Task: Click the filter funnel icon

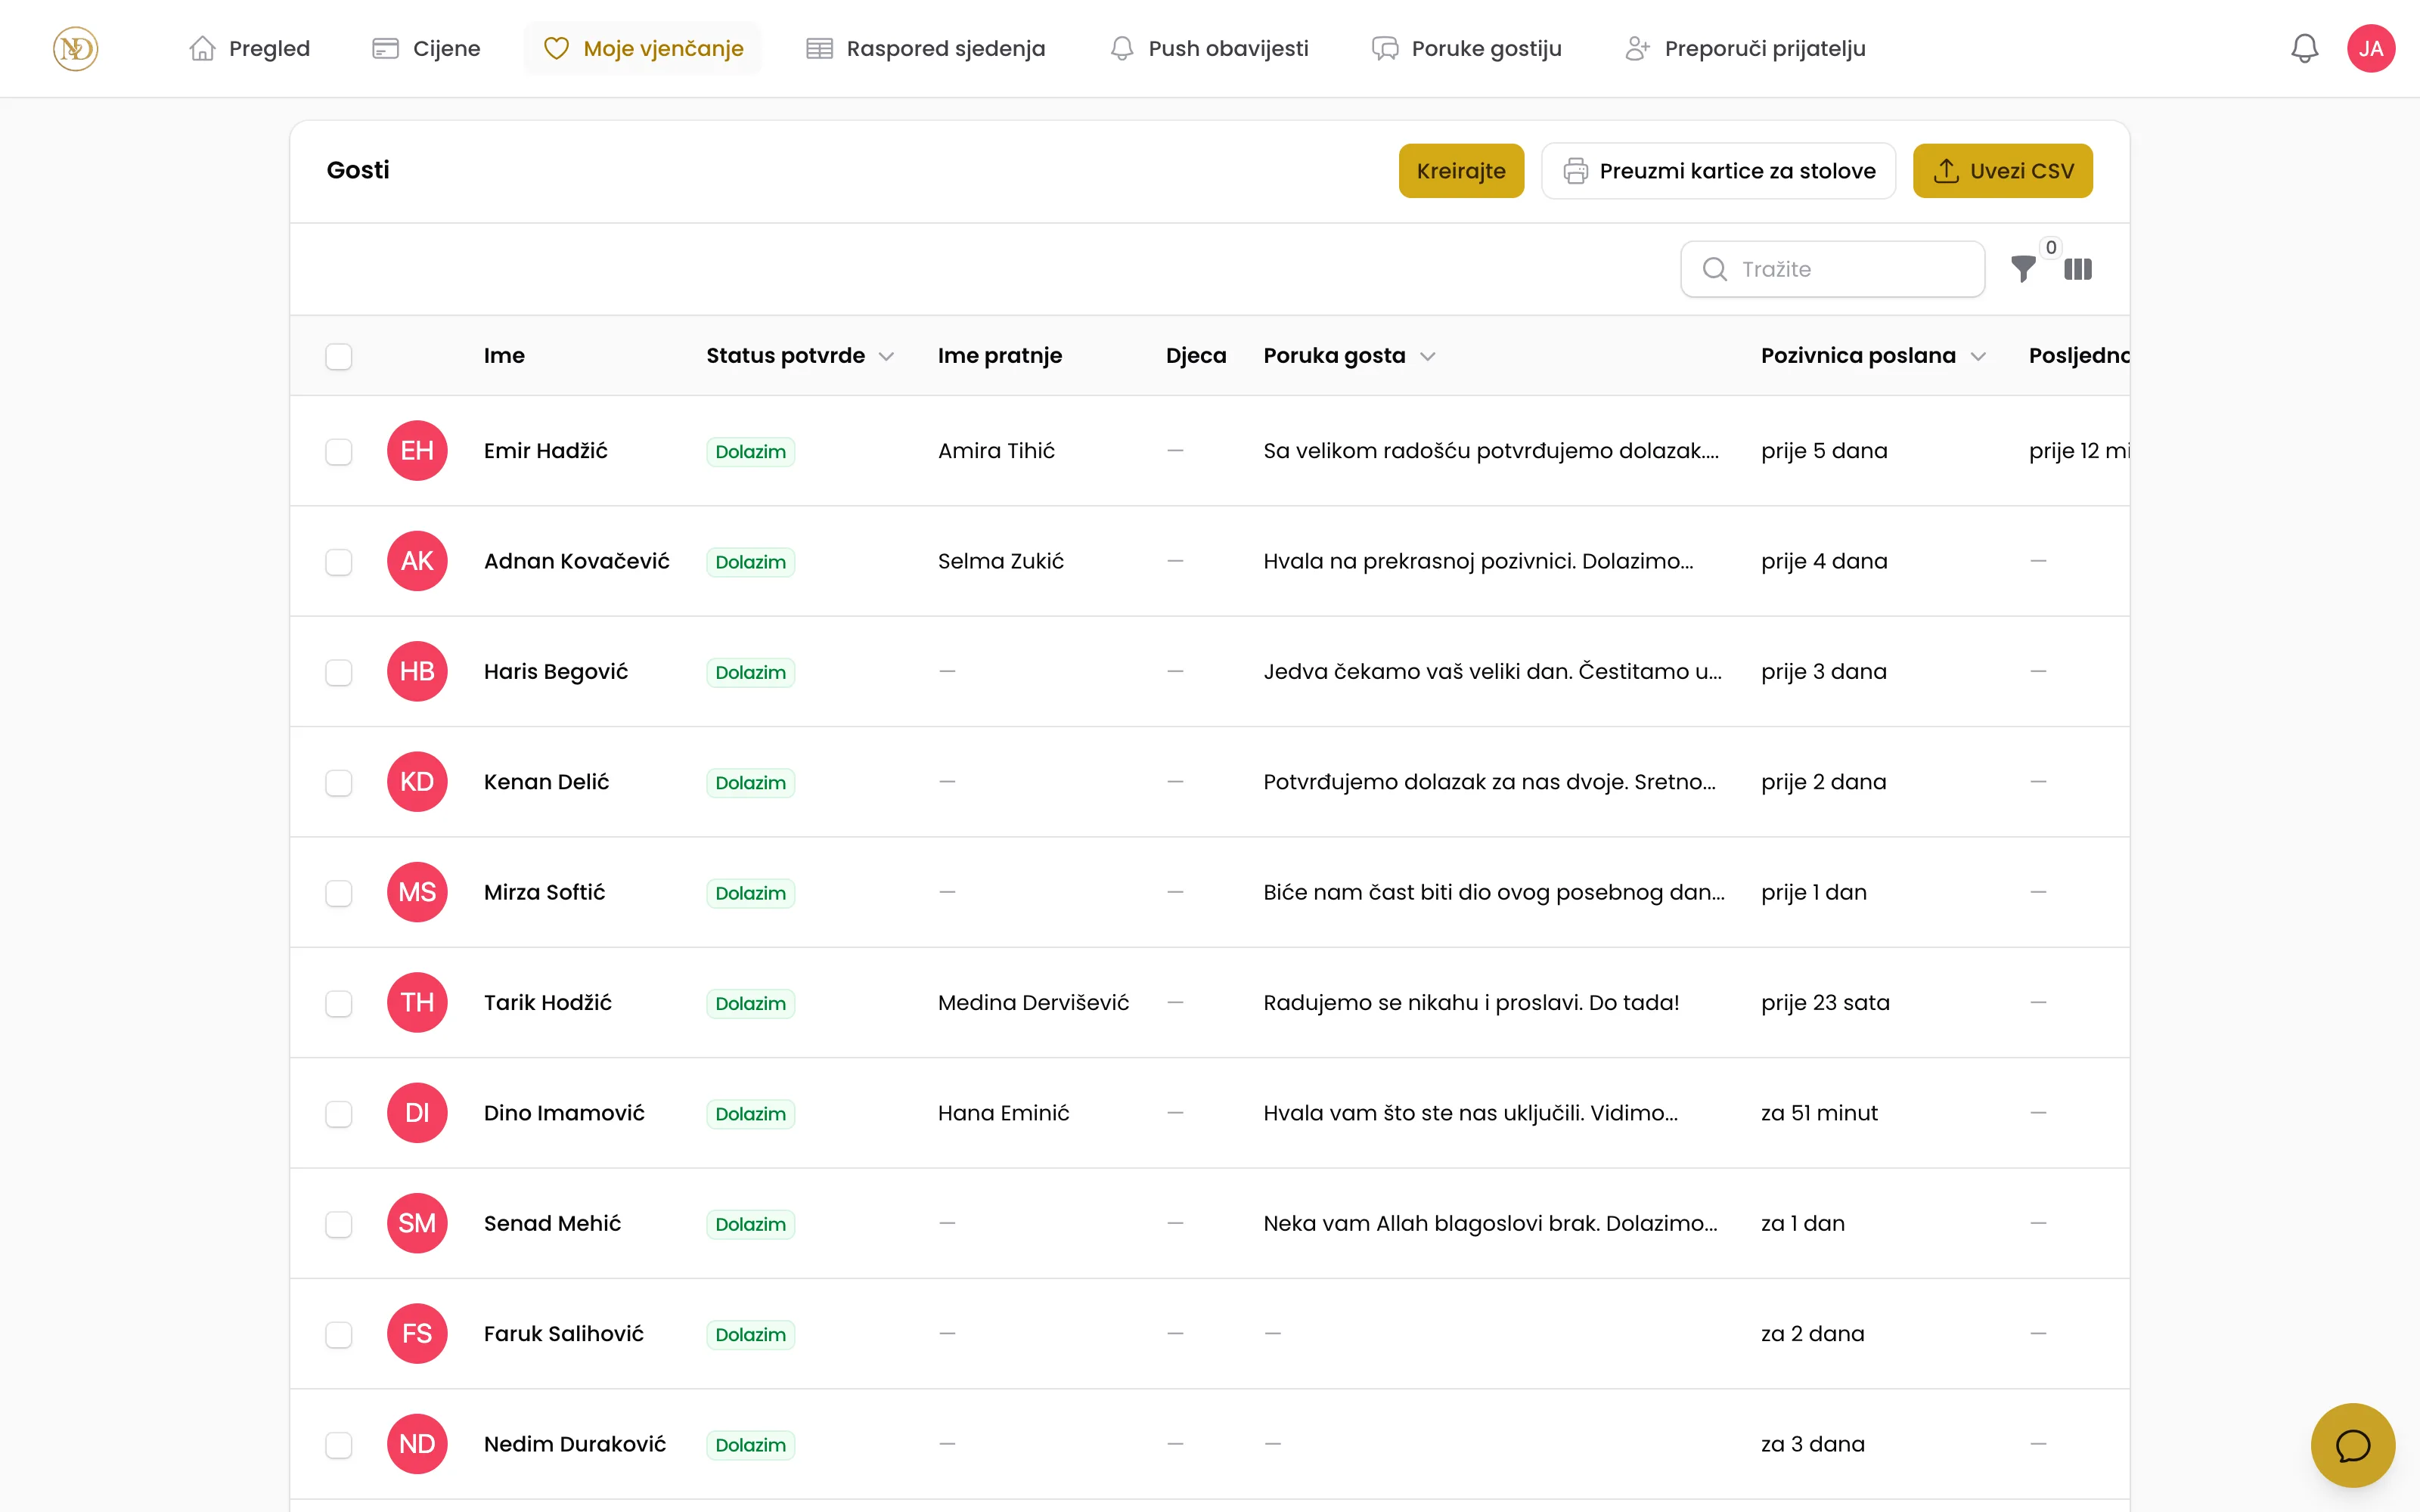Action: point(2023,269)
